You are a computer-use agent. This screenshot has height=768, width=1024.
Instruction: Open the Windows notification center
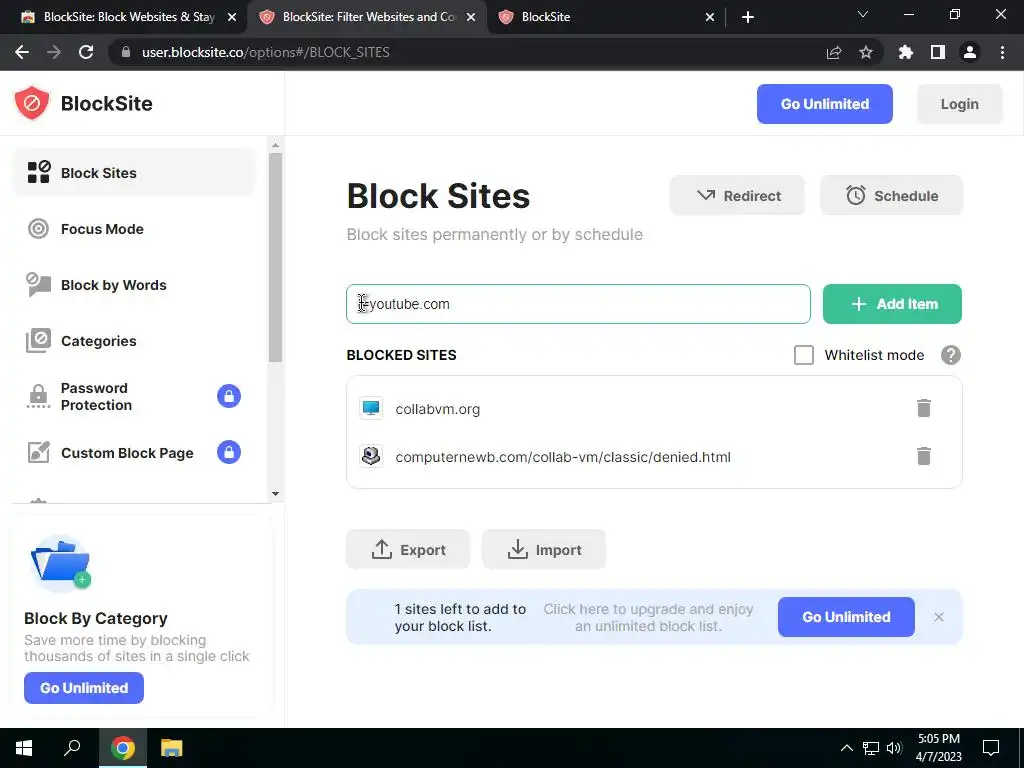click(x=991, y=748)
